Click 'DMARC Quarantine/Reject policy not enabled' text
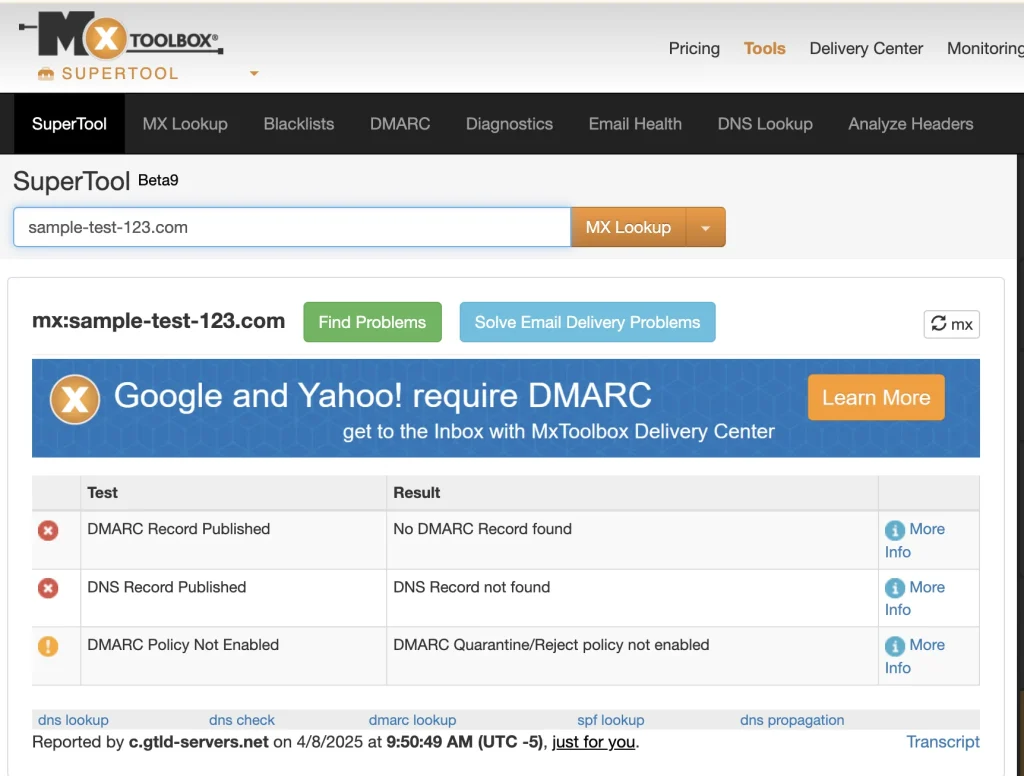Image resolution: width=1024 pixels, height=776 pixels. [x=551, y=645]
